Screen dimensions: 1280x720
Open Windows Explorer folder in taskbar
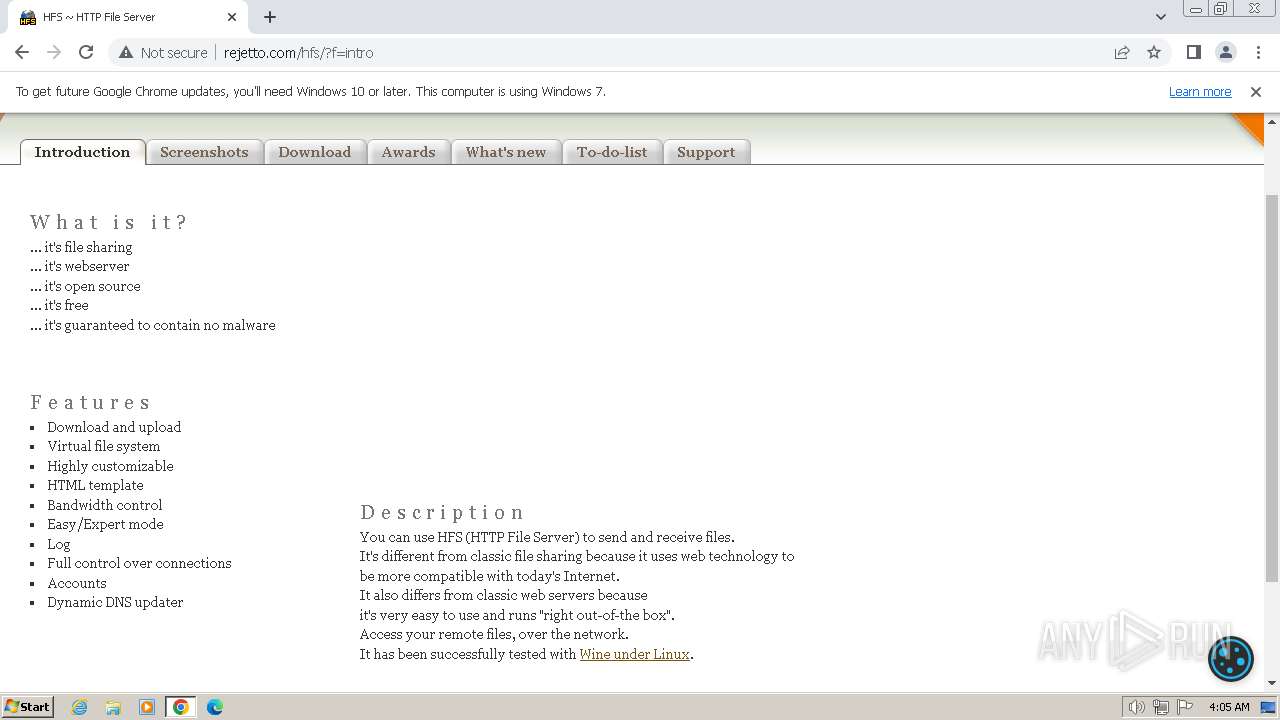(x=113, y=707)
